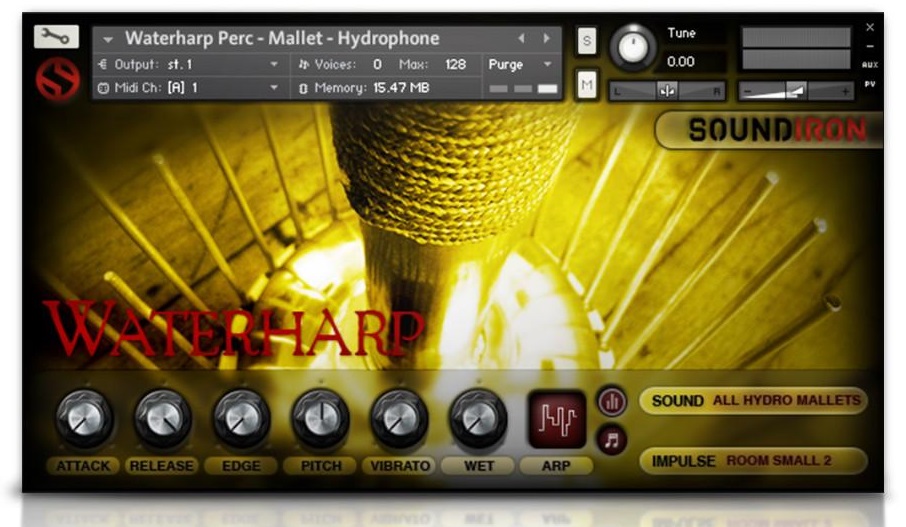This screenshot has width=906, height=527.
Task: Click the PITCH label
Action: coord(321,466)
